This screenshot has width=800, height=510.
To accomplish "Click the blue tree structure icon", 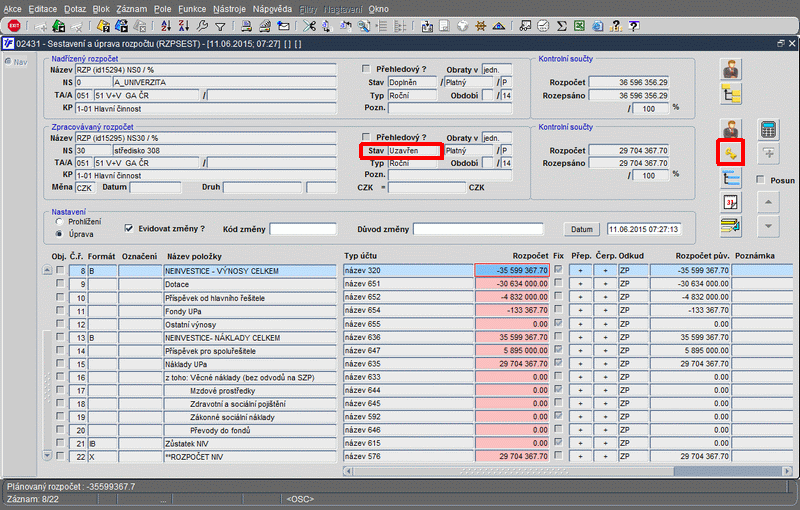I will click(731, 178).
